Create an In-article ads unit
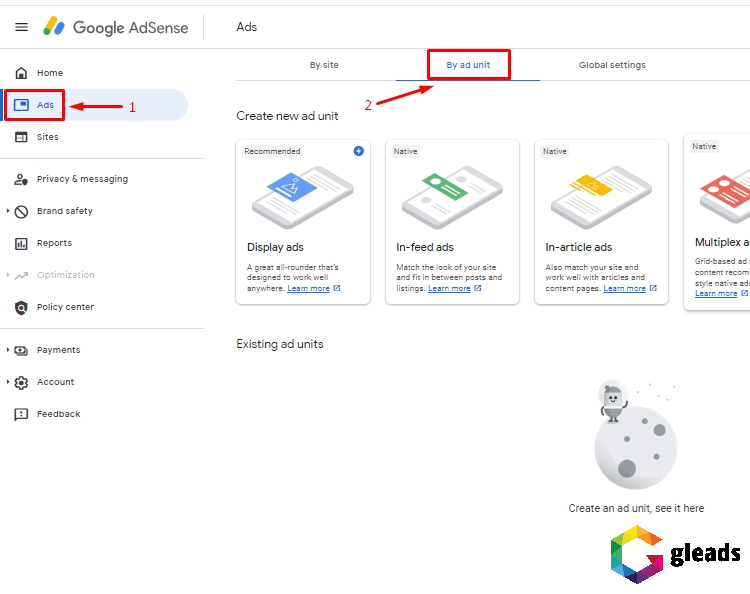Viewport: 750px width, 594px height. (x=601, y=222)
